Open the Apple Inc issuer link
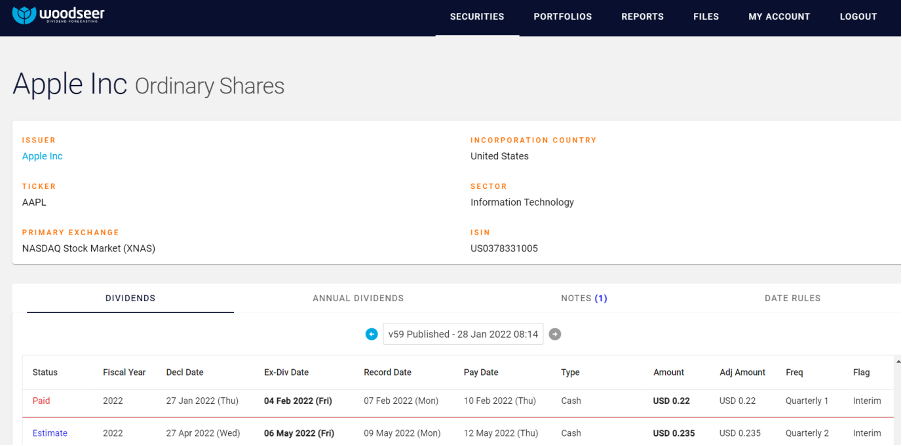Screen dimensions: 902x446 tap(43, 156)
